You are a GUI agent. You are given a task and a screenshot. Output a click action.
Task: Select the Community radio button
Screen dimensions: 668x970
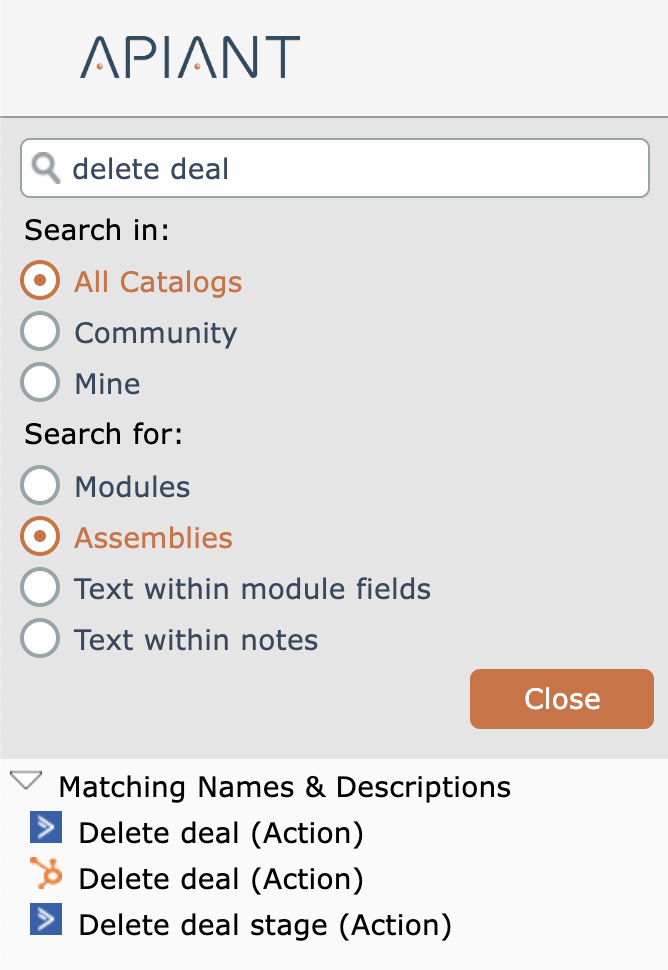tap(40, 333)
